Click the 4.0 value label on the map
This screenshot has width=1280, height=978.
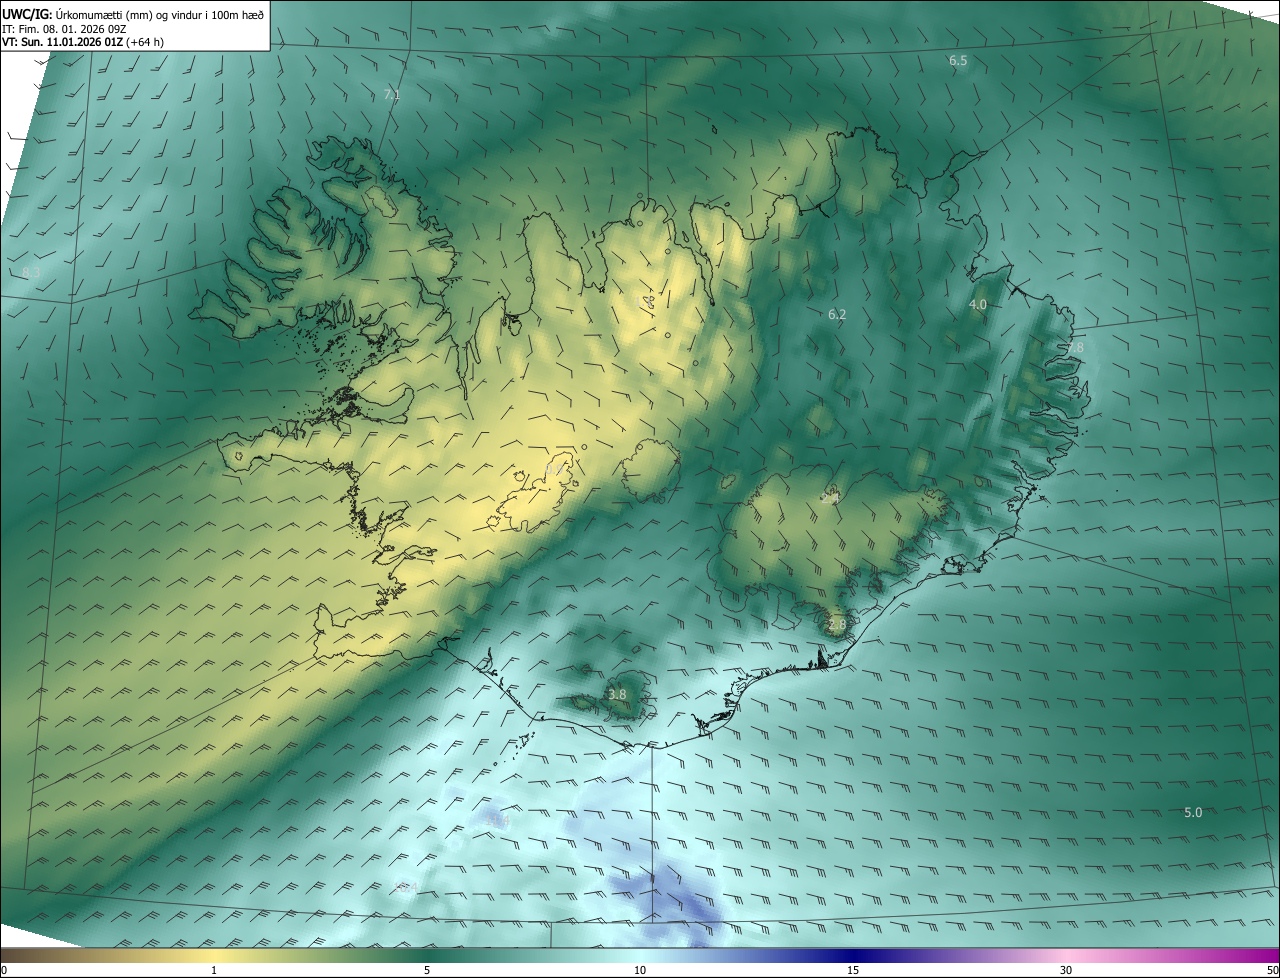(x=978, y=304)
